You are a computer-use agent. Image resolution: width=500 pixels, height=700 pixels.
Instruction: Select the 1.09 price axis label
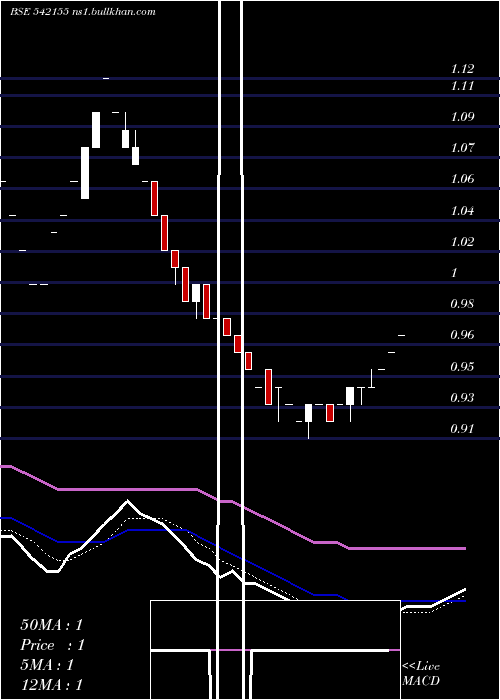coord(462,117)
